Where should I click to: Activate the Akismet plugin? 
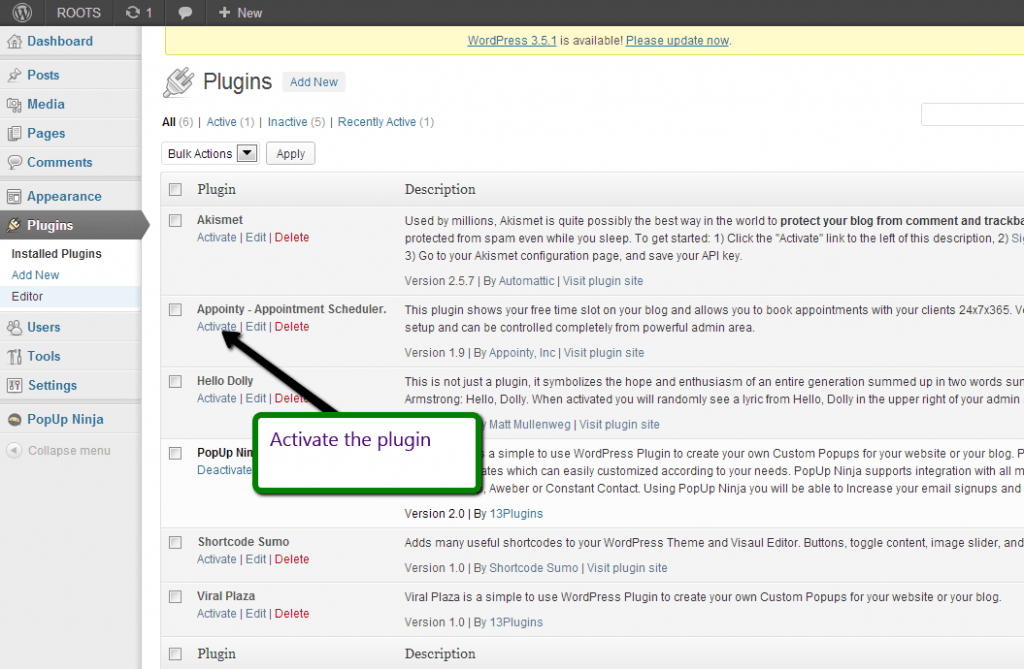(217, 238)
